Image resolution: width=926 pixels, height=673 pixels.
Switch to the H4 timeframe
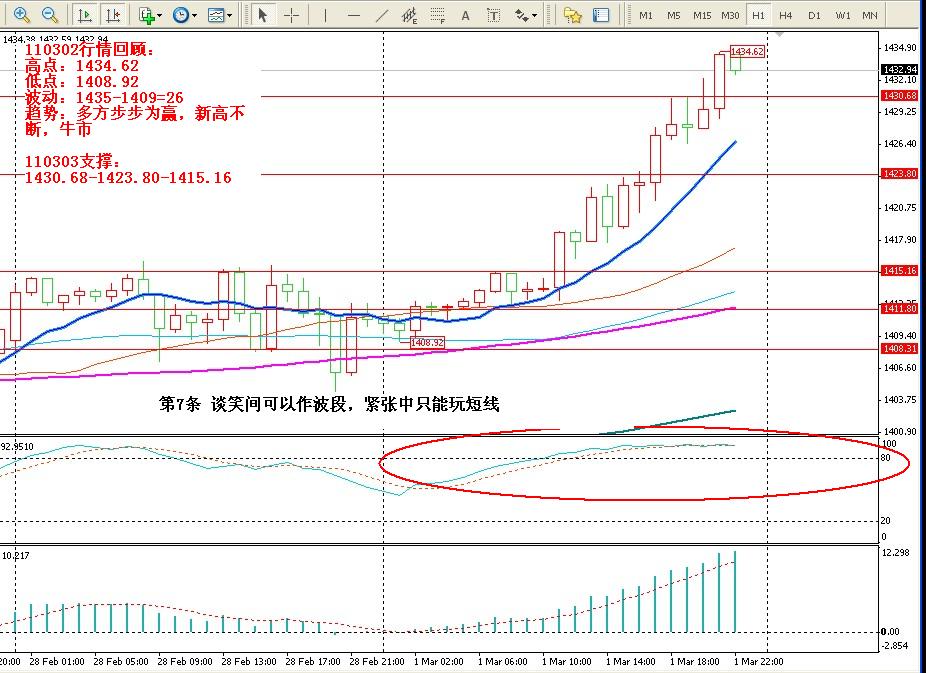tap(786, 15)
